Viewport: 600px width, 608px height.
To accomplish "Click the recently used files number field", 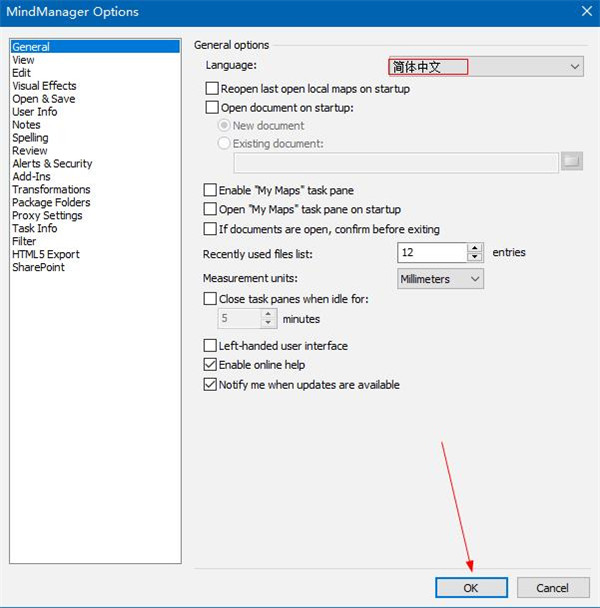I will [x=430, y=253].
